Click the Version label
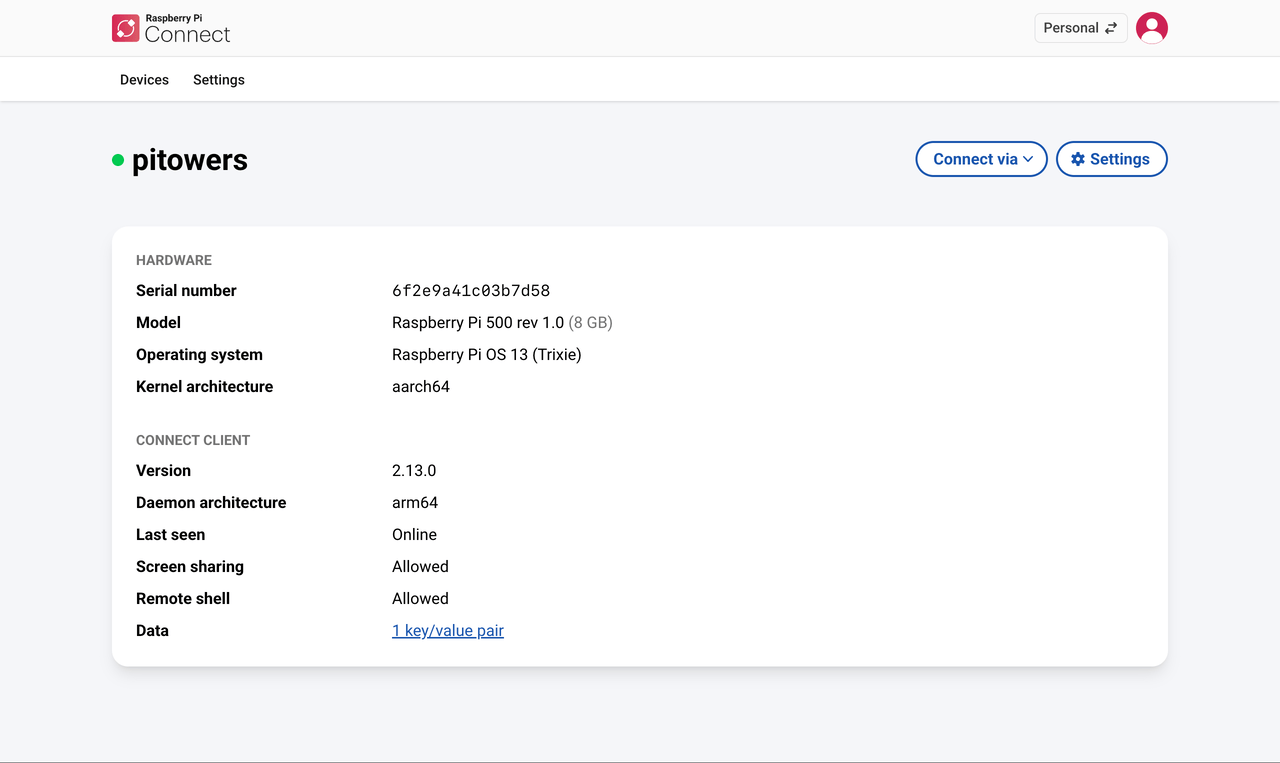This screenshot has height=763, width=1280. coord(163,471)
